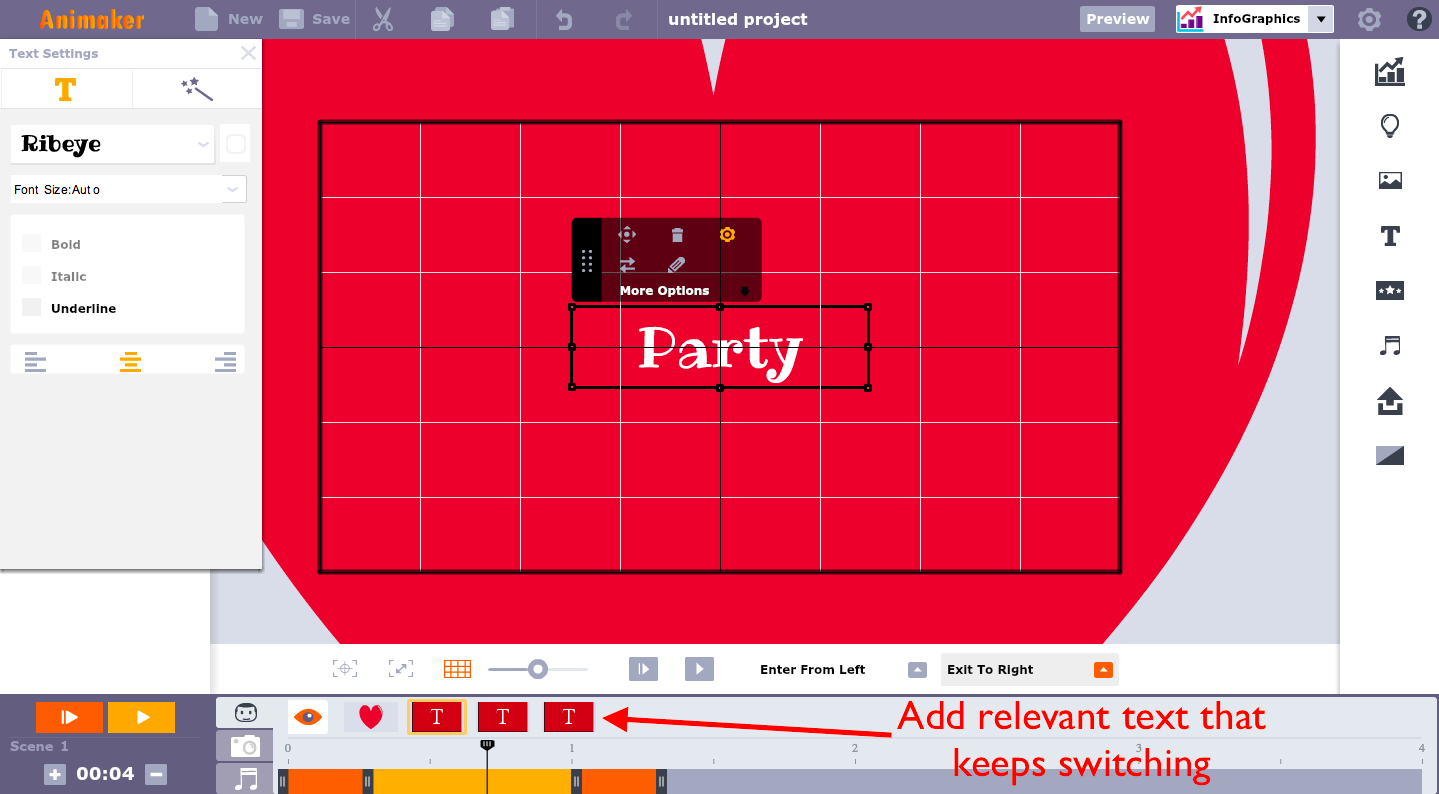Open the text T library icon

click(1389, 236)
